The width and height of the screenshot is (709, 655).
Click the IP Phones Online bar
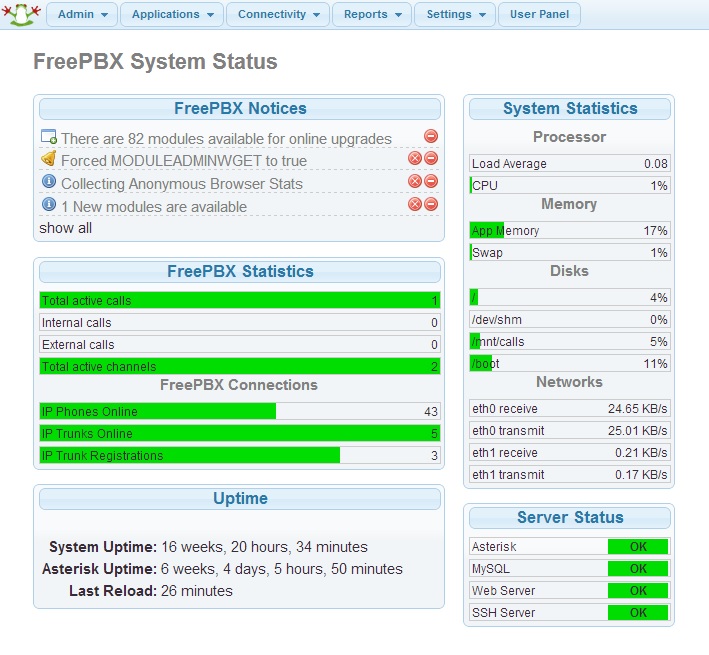240,411
